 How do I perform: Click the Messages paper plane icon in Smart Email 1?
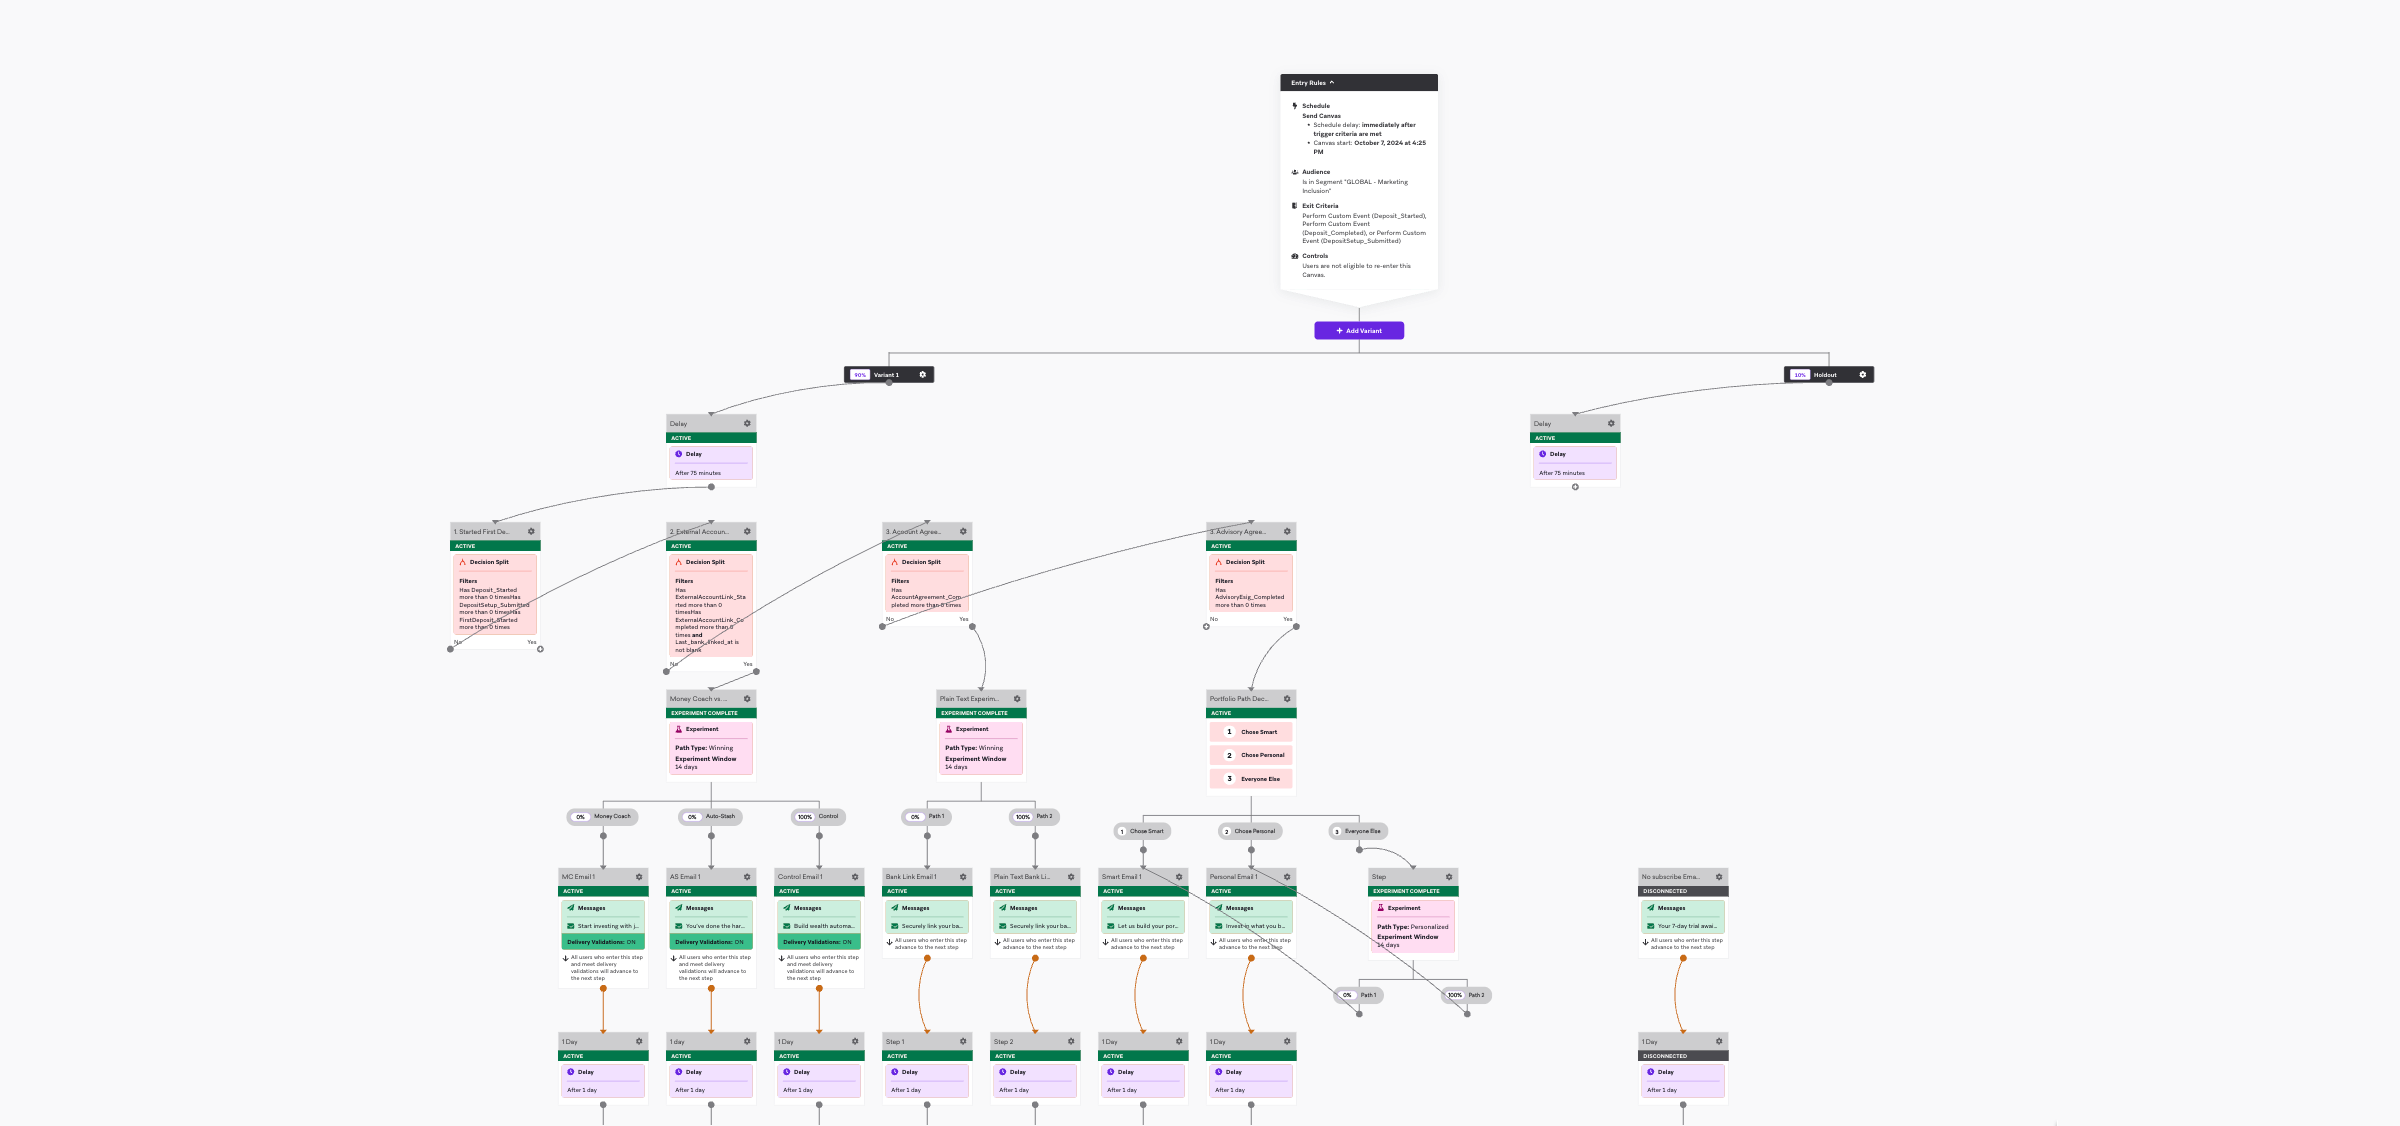point(1112,908)
